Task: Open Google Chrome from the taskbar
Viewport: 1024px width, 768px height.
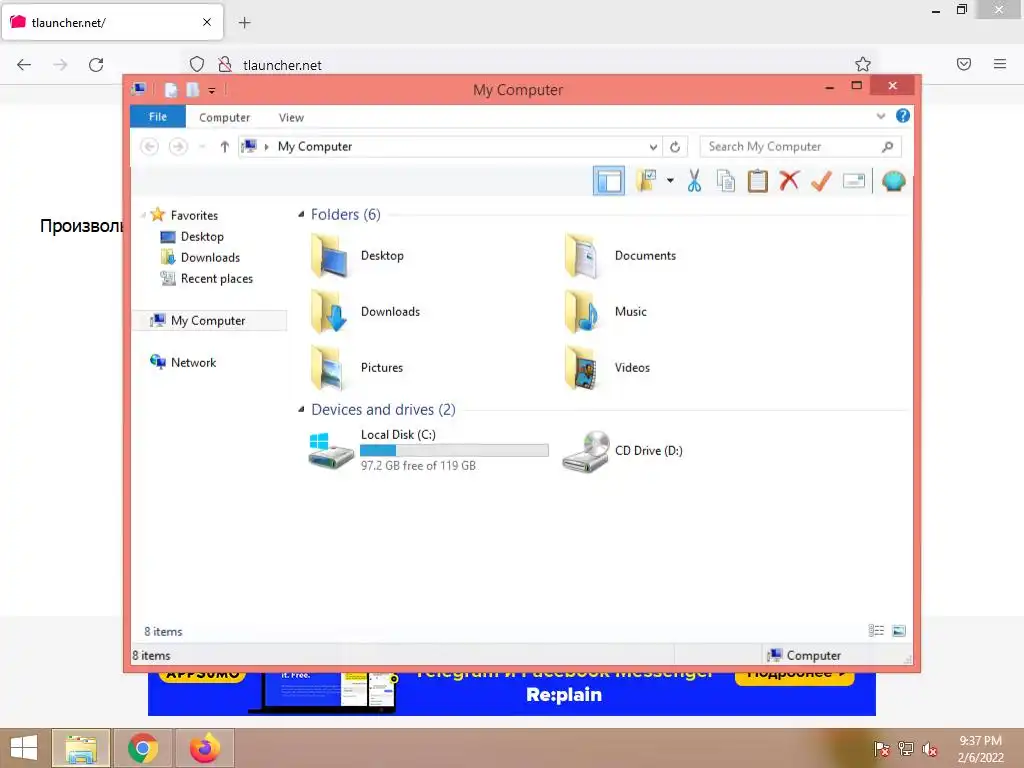Action: tap(143, 748)
